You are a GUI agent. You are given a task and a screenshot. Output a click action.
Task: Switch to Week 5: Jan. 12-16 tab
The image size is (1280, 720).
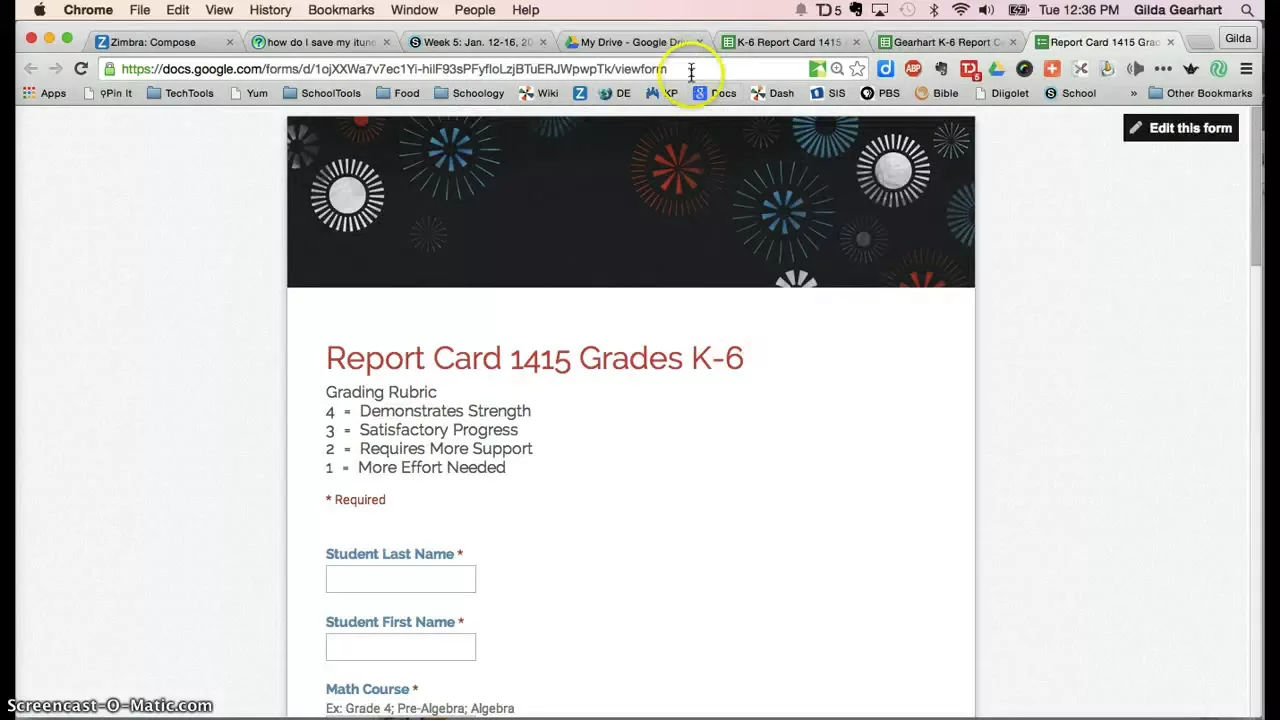tap(476, 42)
